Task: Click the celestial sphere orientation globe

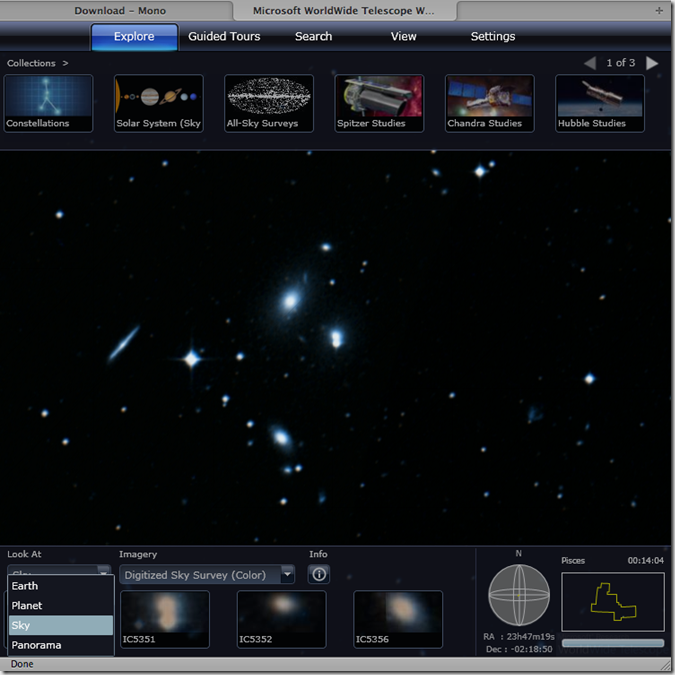Action: click(519, 596)
